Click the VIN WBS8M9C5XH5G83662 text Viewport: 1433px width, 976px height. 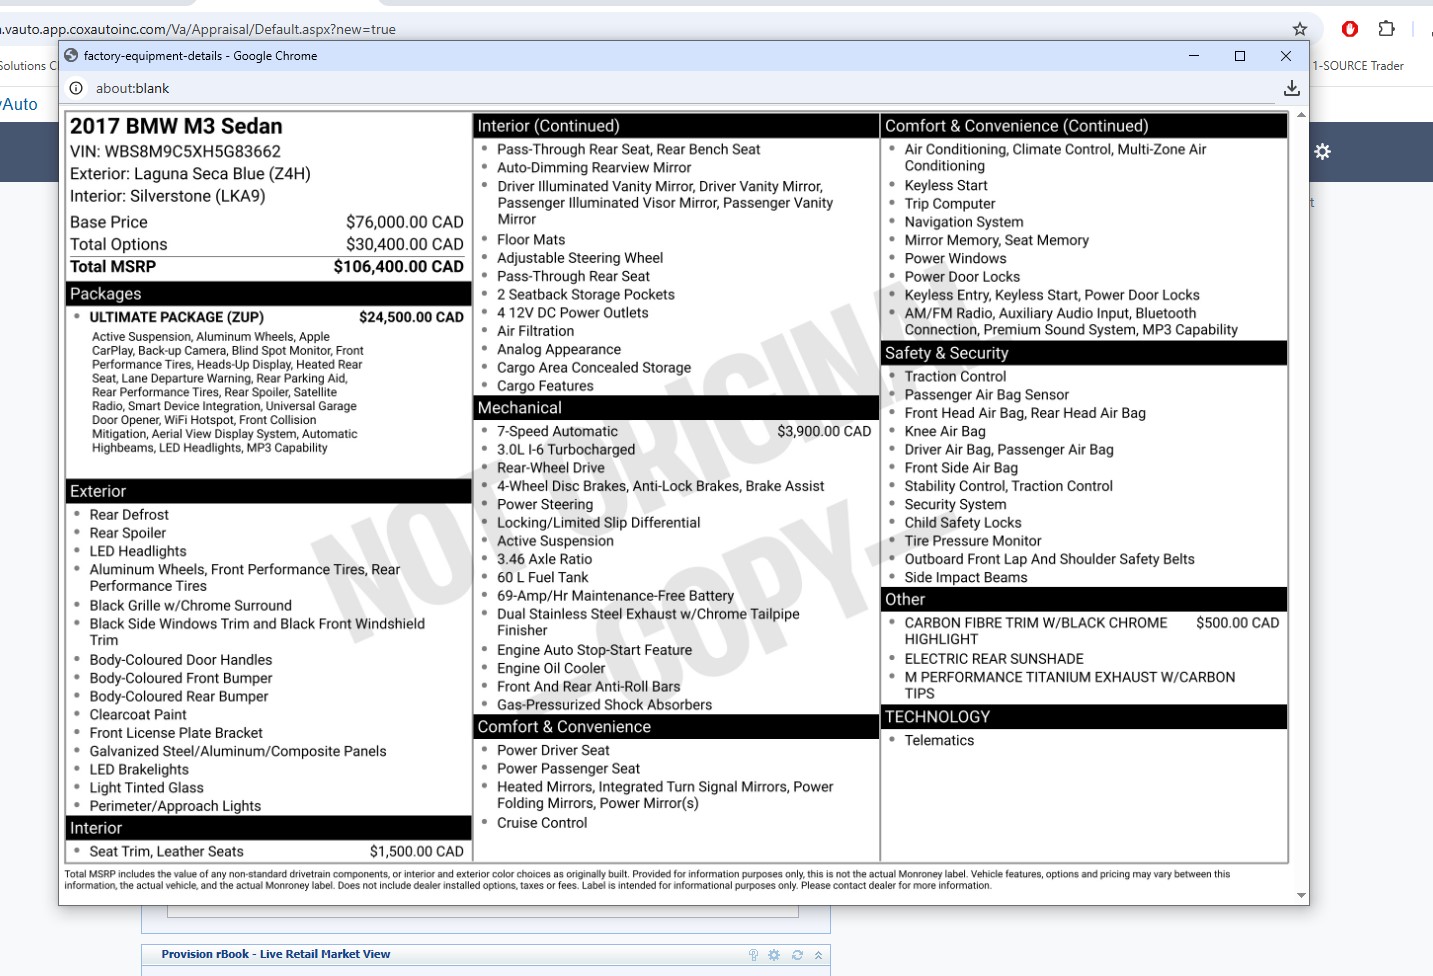(x=175, y=152)
